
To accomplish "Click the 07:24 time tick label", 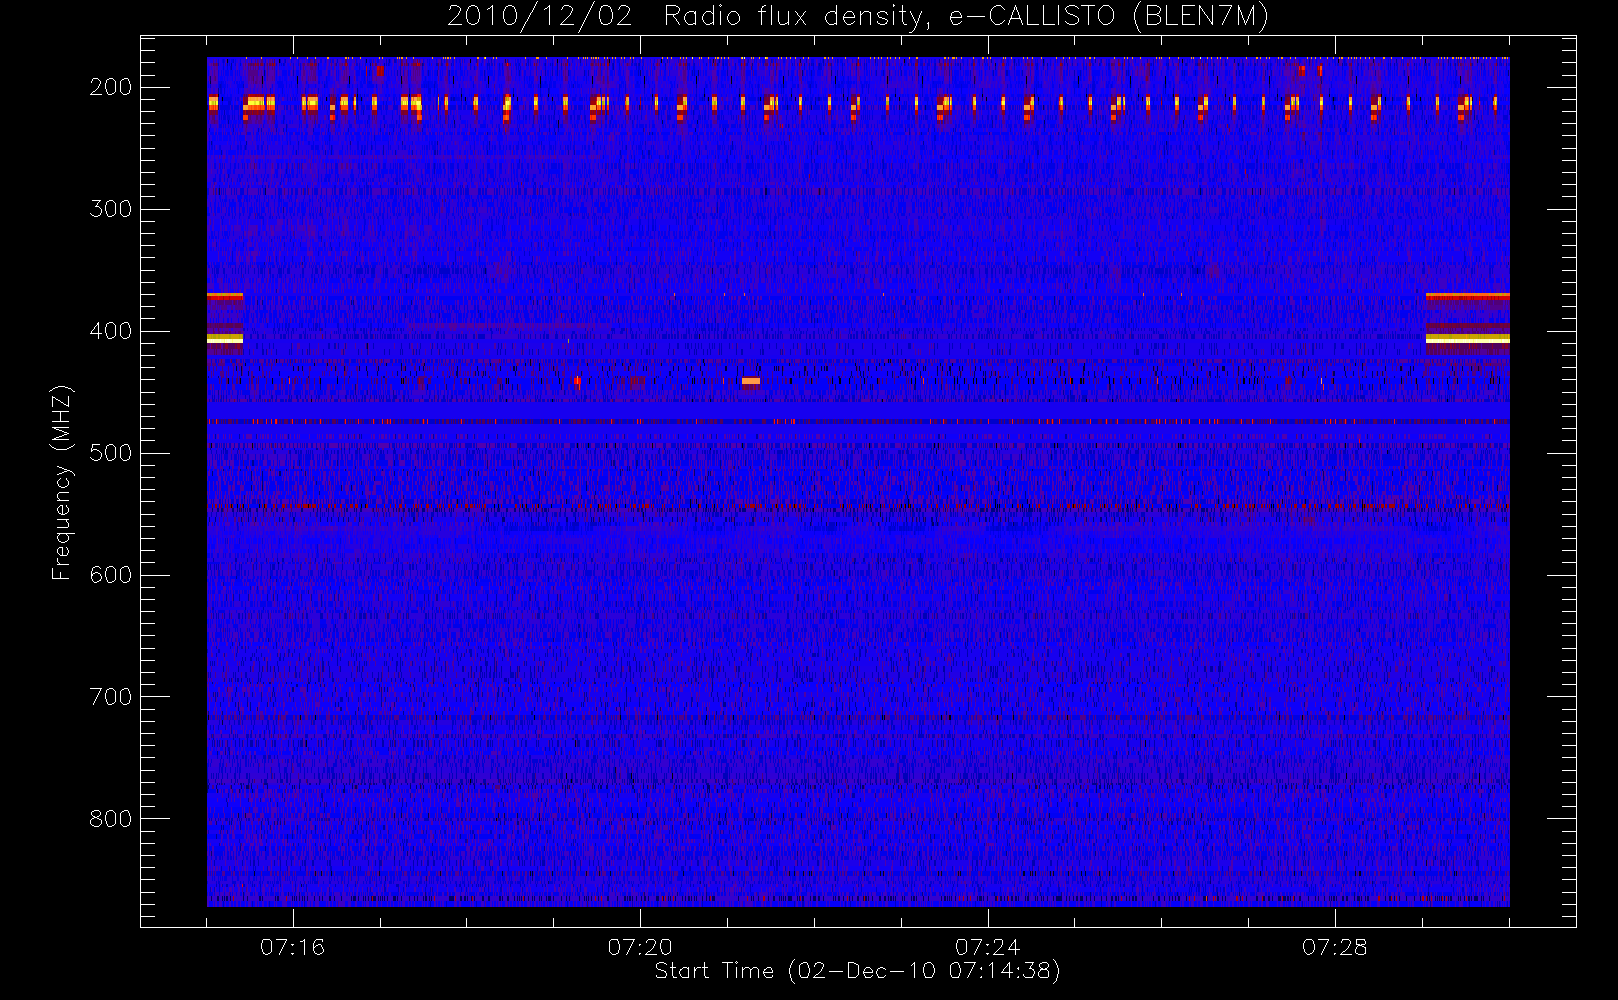I will [988, 947].
